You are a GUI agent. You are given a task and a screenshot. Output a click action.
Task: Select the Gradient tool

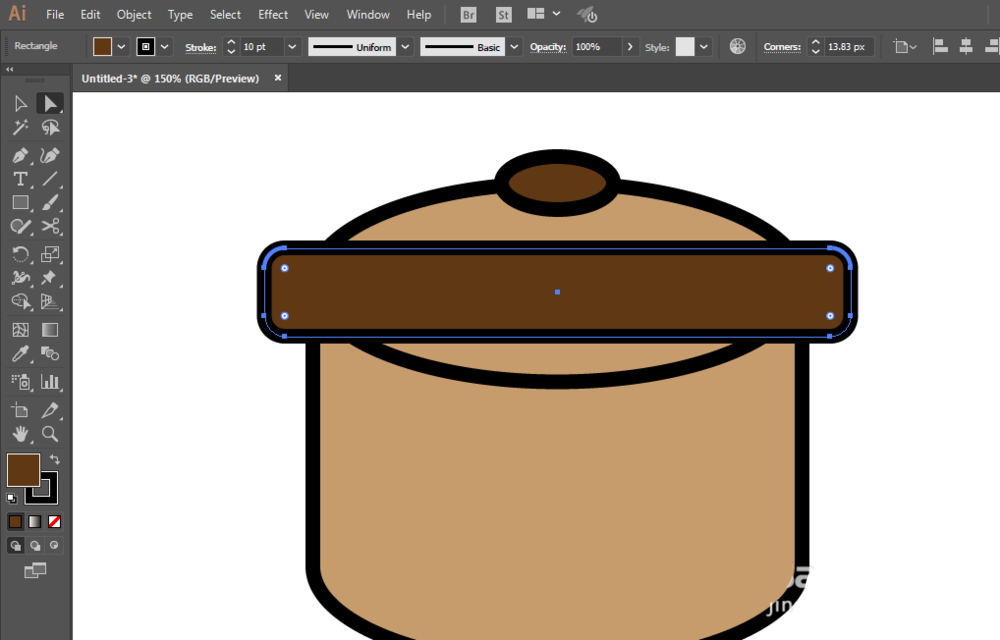pyautogui.click(x=50, y=330)
